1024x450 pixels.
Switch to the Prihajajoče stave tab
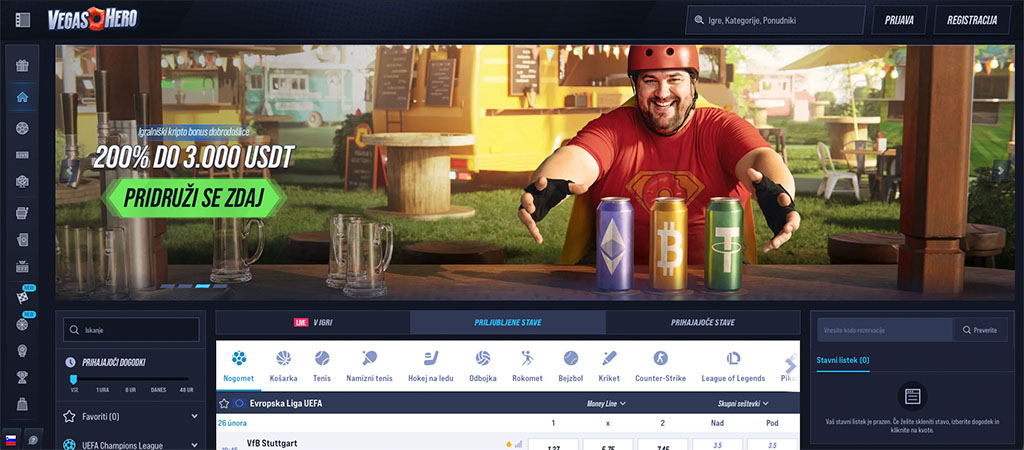[703, 323]
